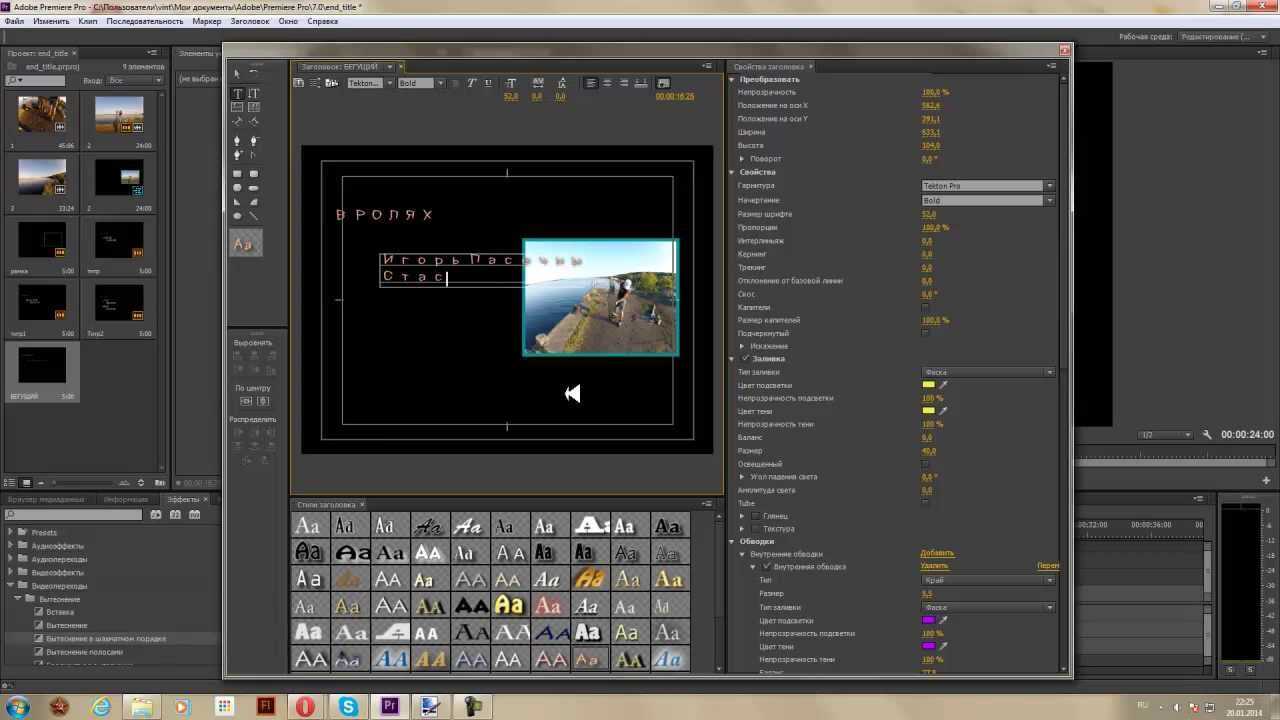Select the Rectangle shape tool
Image resolution: width=1280 pixels, height=720 pixels.
coord(237,173)
